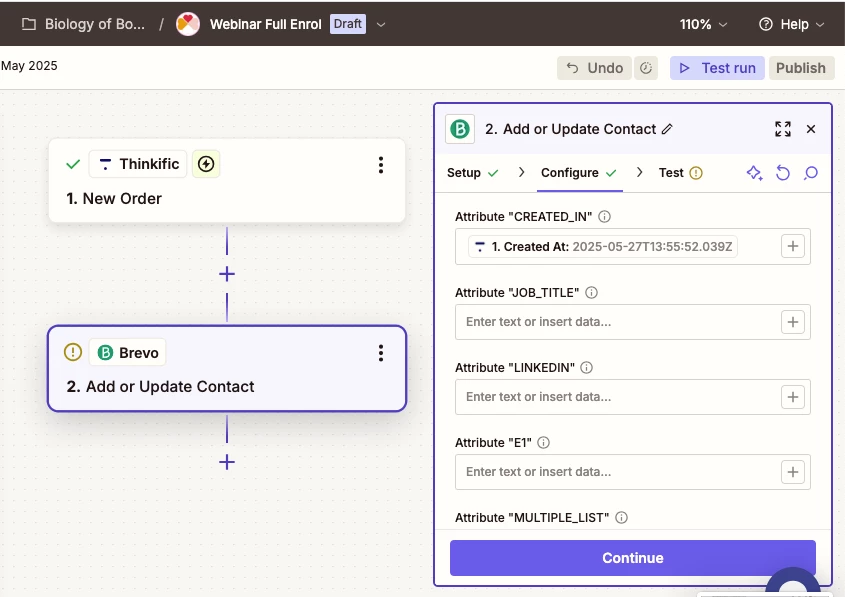Insert data into CREATED_IN field plus

(793, 246)
